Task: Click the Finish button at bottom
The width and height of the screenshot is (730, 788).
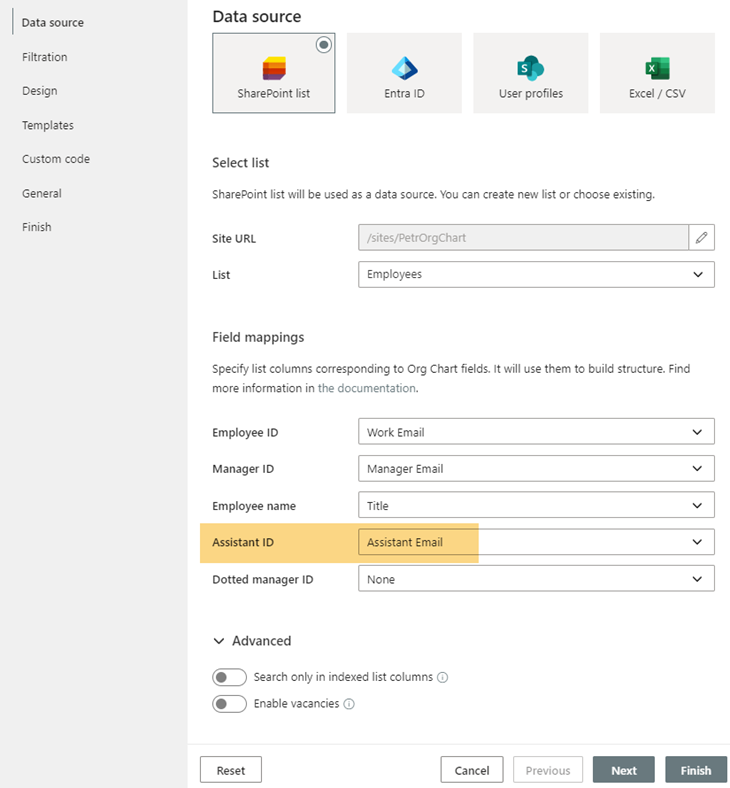Action: pyautogui.click(x=696, y=770)
